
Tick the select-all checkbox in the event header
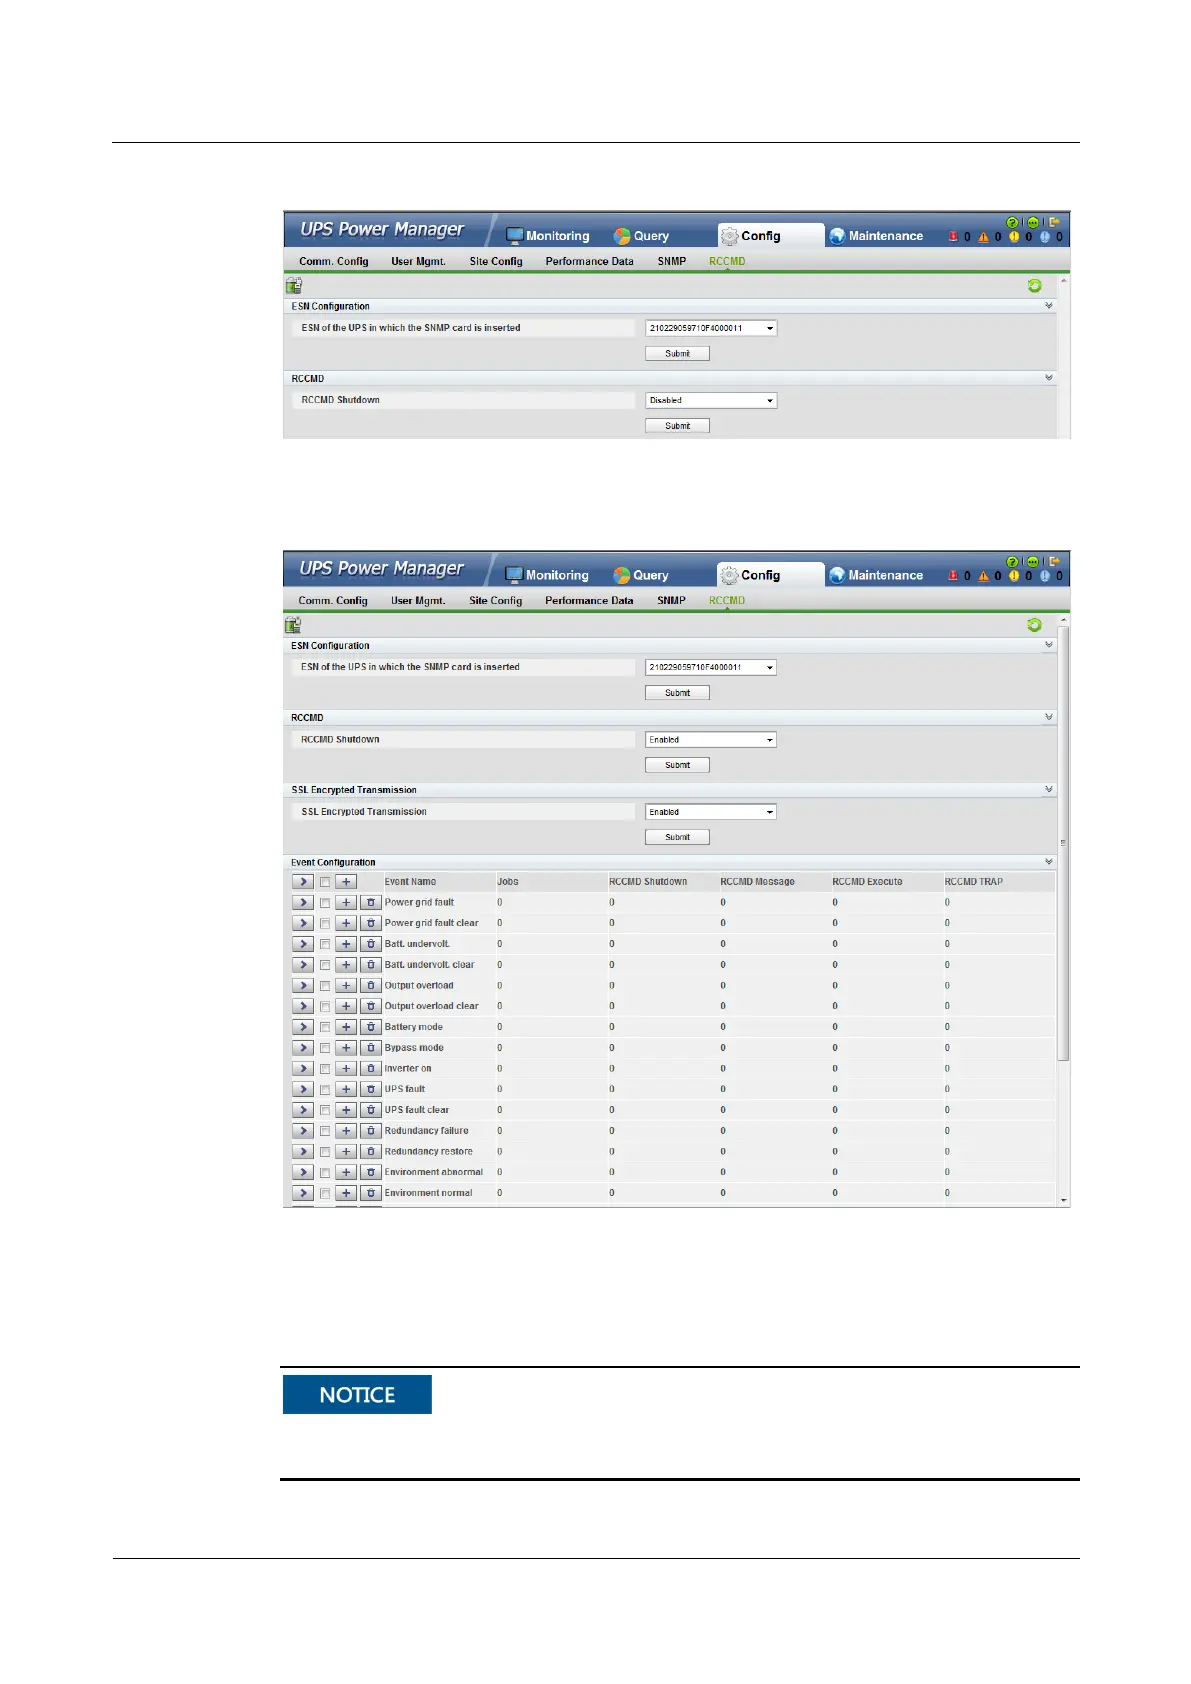[325, 882]
